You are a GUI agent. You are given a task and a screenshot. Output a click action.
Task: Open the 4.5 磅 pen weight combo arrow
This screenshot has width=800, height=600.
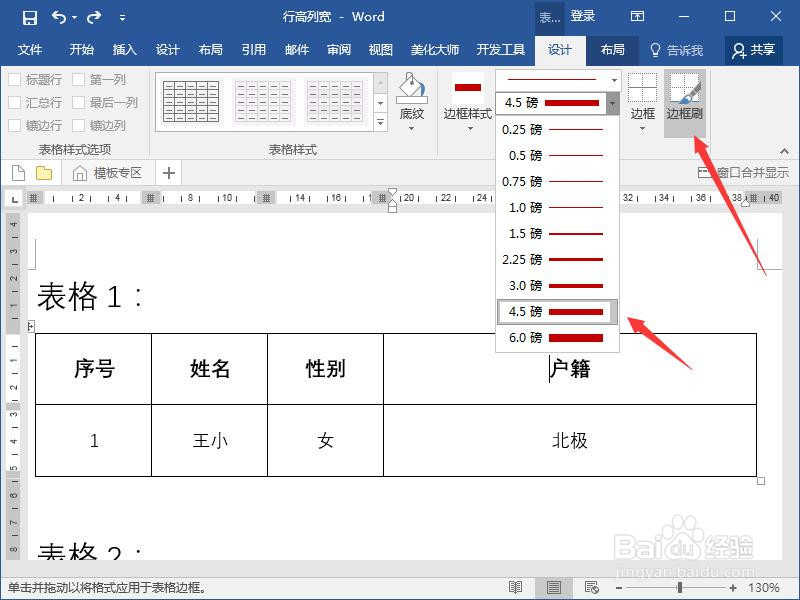coord(612,103)
